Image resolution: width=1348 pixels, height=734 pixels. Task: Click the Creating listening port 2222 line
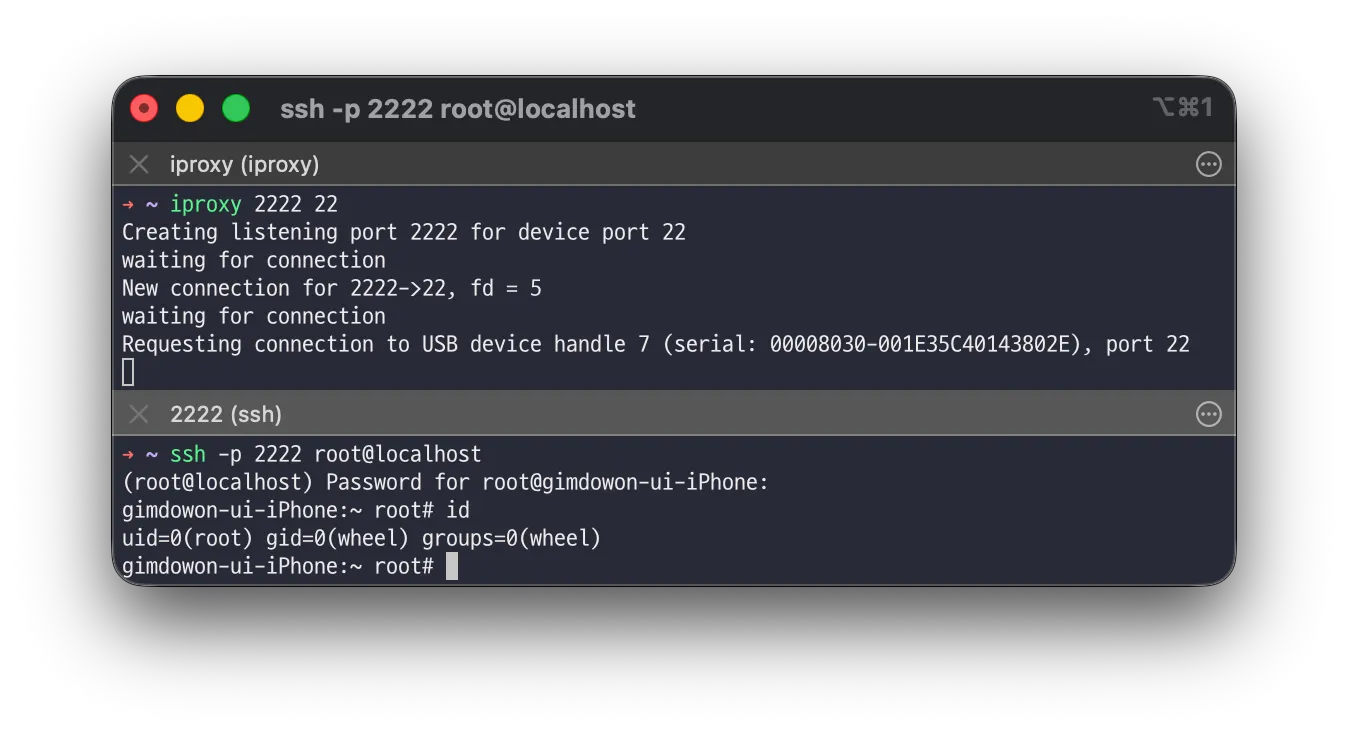coord(404,232)
